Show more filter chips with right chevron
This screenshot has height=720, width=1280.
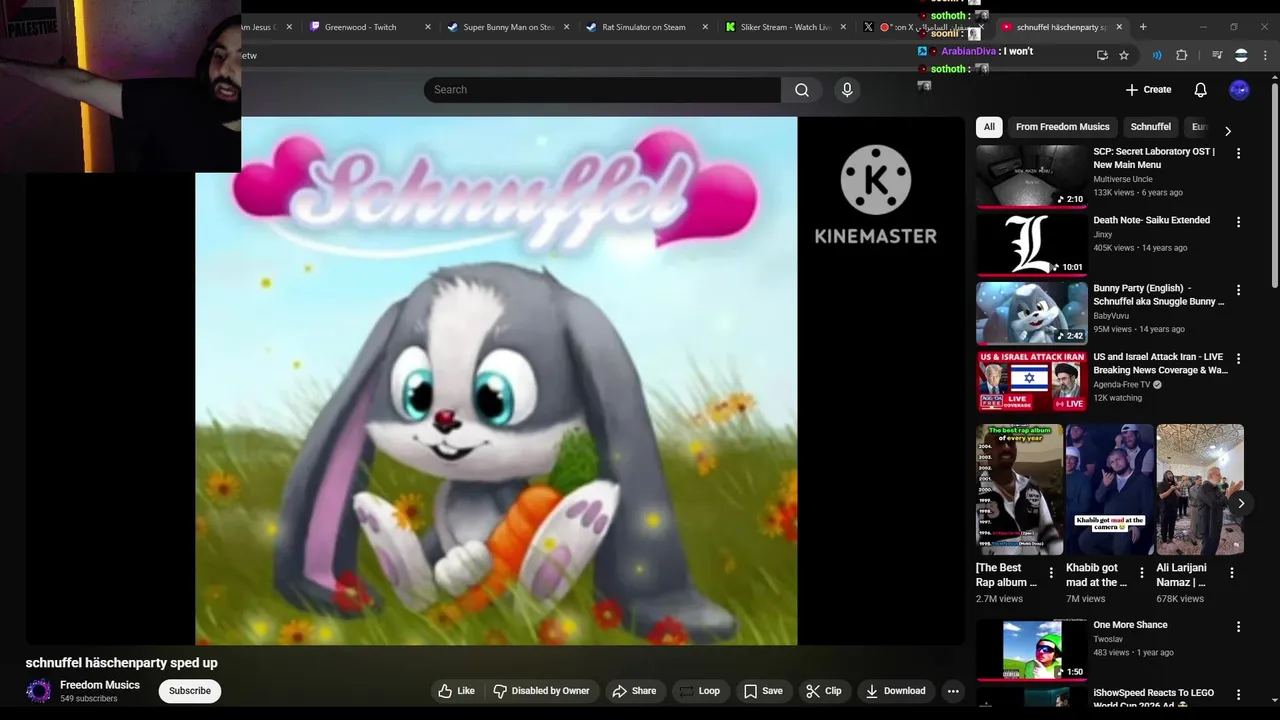pyautogui.click(x=1228, y=130)
